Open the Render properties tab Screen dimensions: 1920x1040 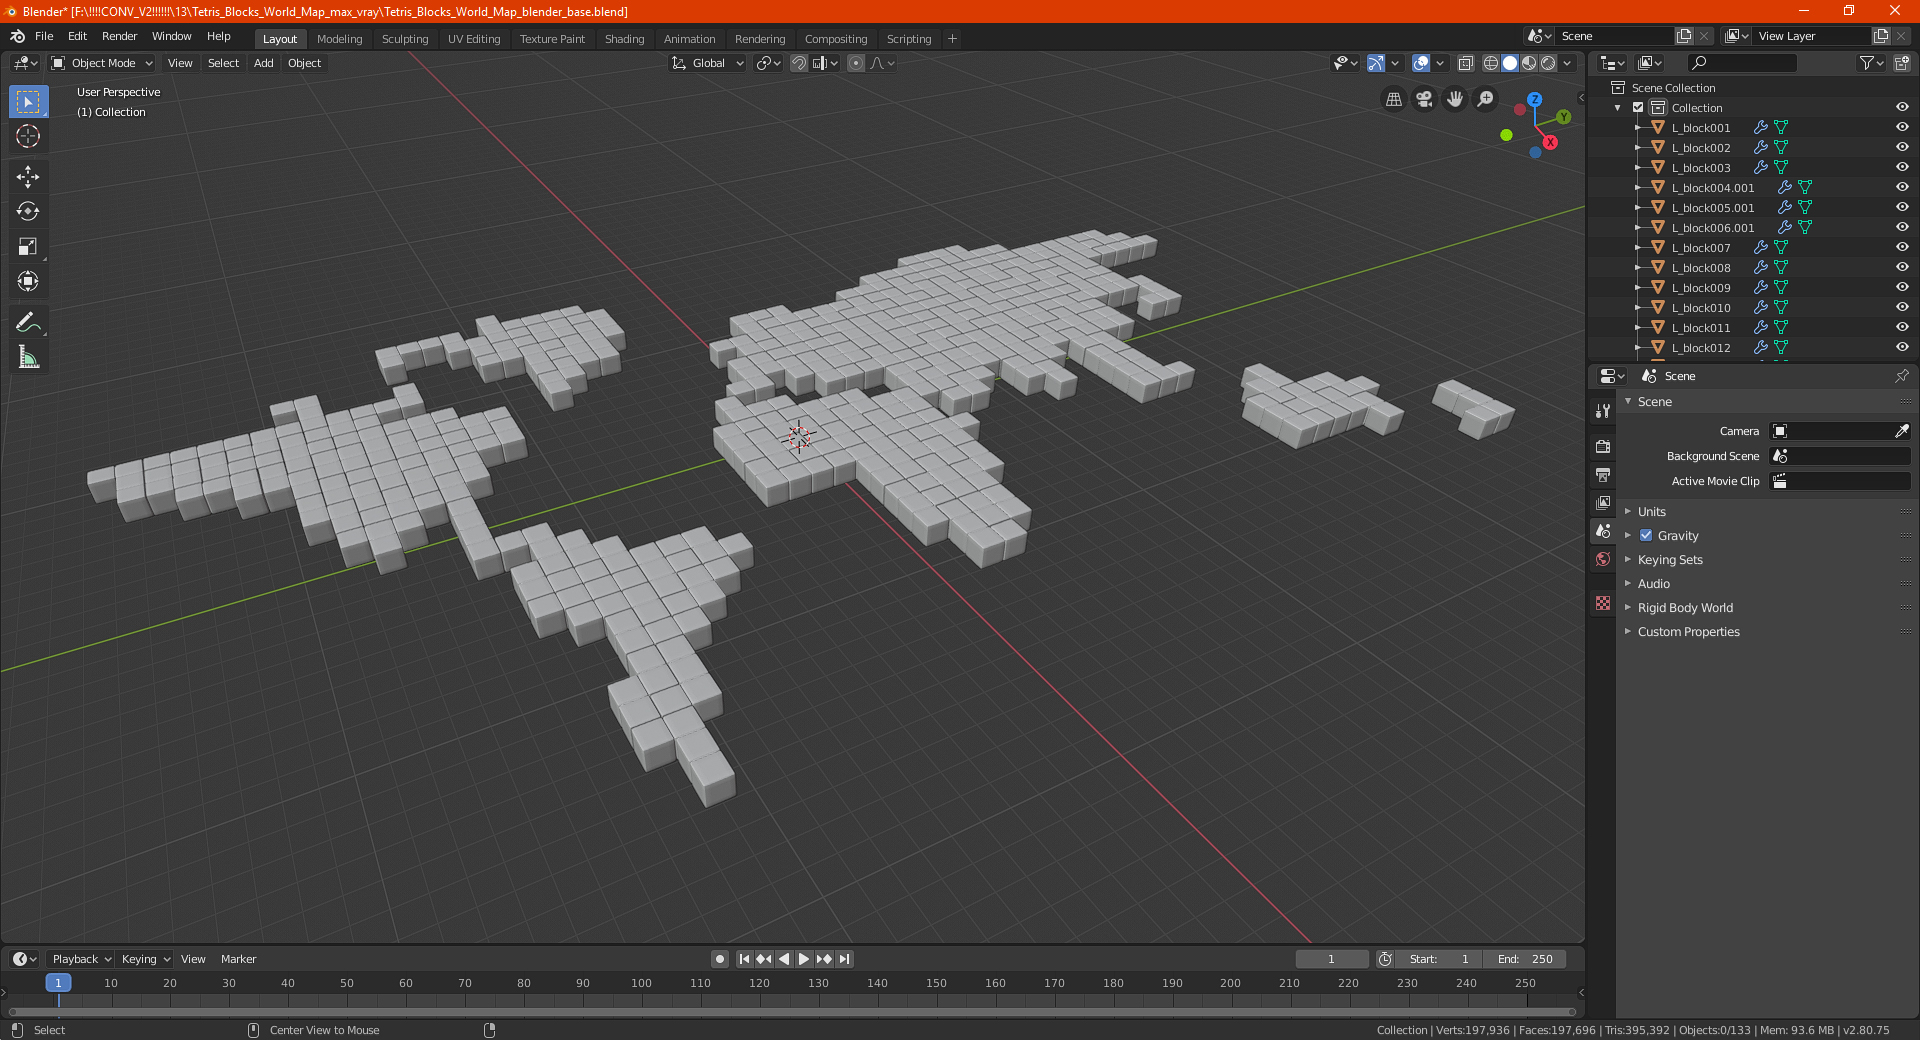point(1603,446)
